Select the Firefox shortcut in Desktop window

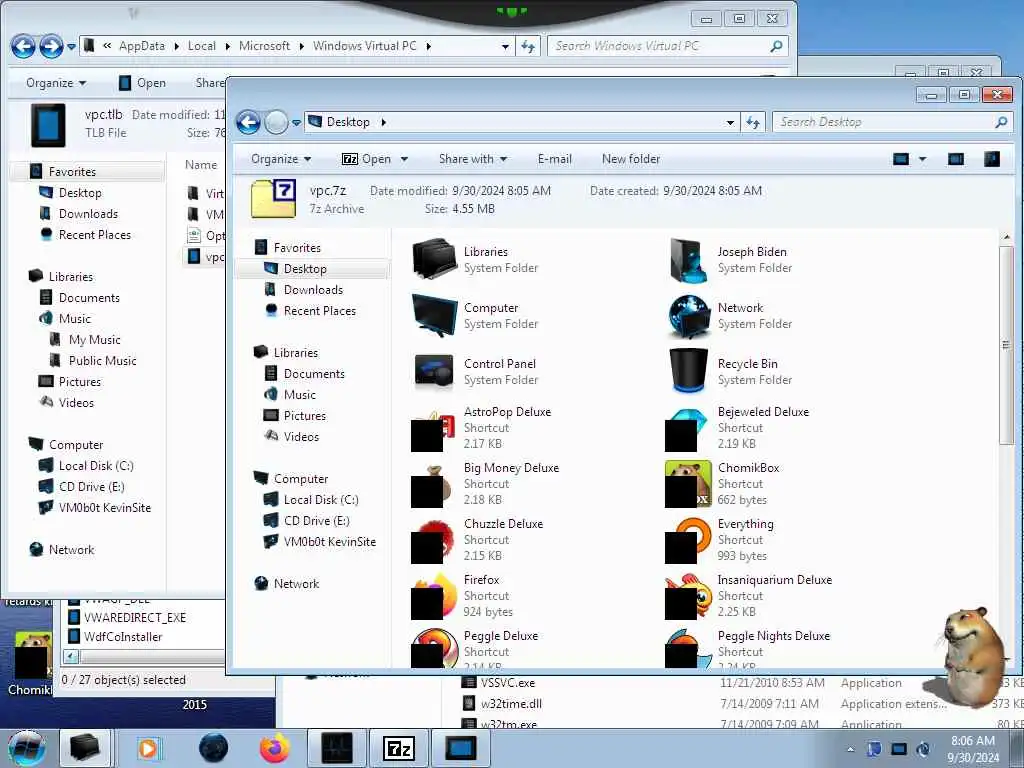click(x=434, y=596)
